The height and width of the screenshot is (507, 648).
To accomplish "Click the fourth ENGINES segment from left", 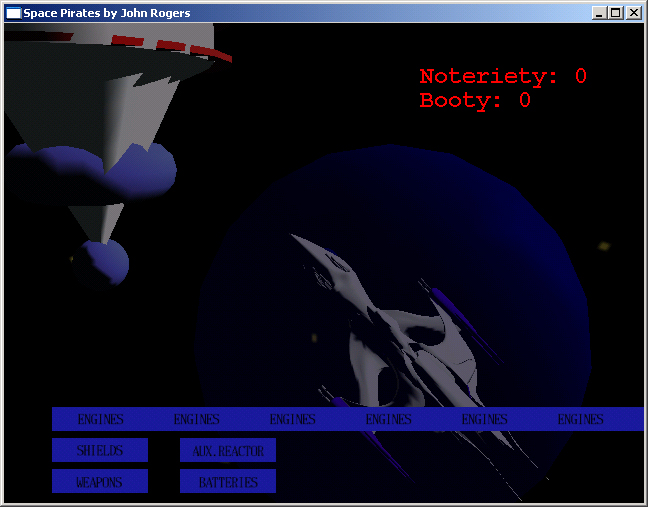I will [x=388, y=419].
